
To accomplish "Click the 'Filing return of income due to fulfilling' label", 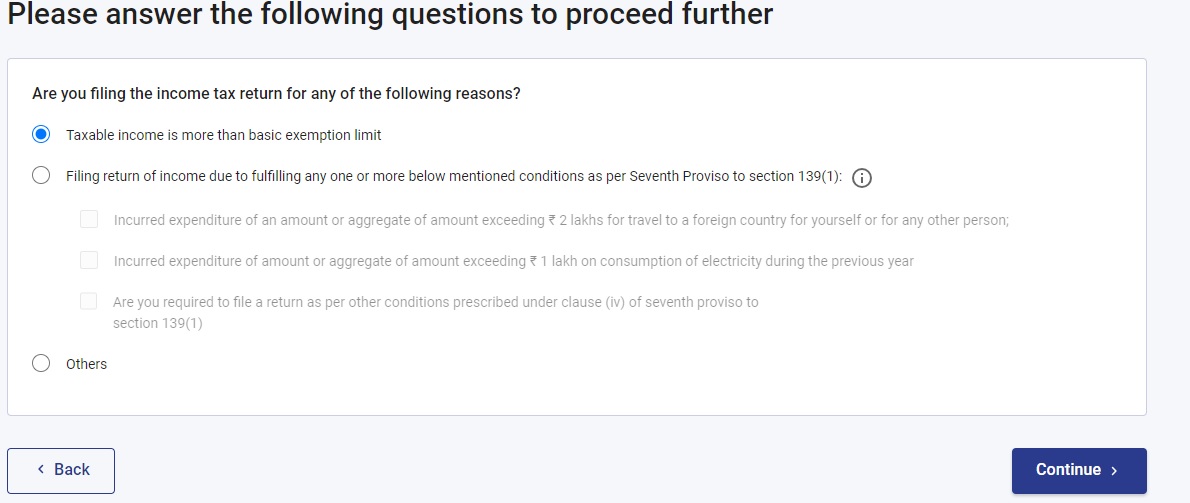I will point(453,177).
